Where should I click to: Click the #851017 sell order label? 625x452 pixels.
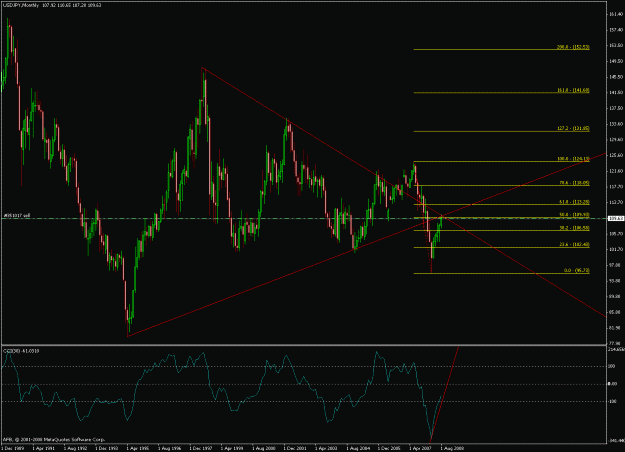click(17, 215)
